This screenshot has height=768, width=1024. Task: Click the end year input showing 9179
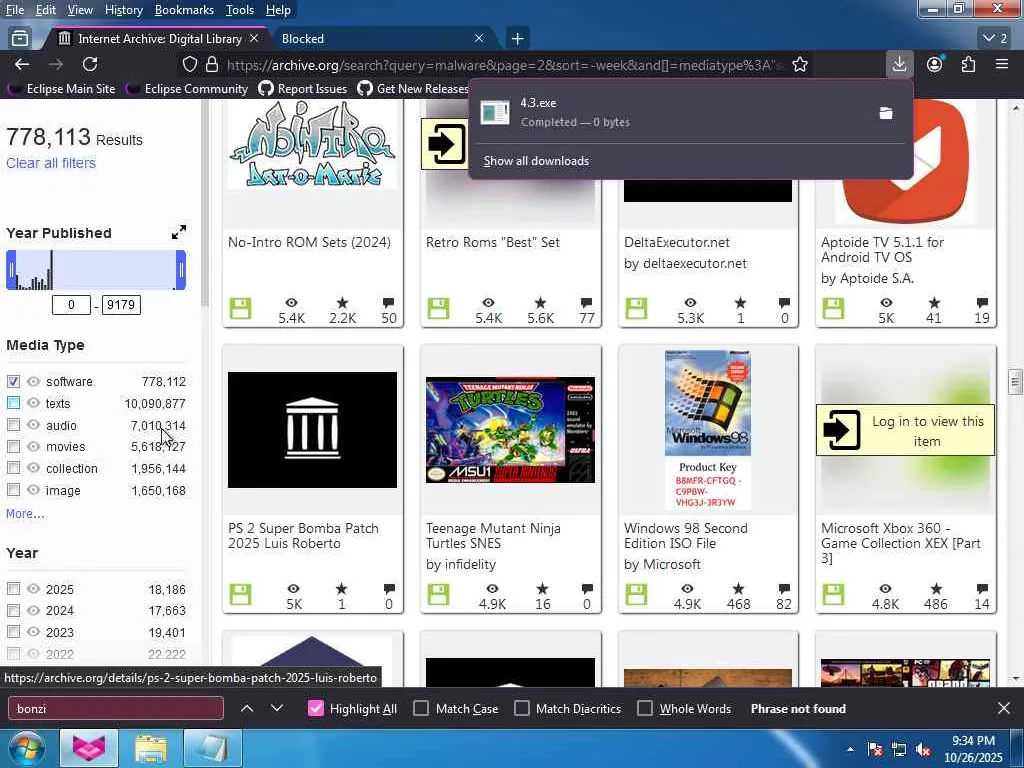coord(121,305)
